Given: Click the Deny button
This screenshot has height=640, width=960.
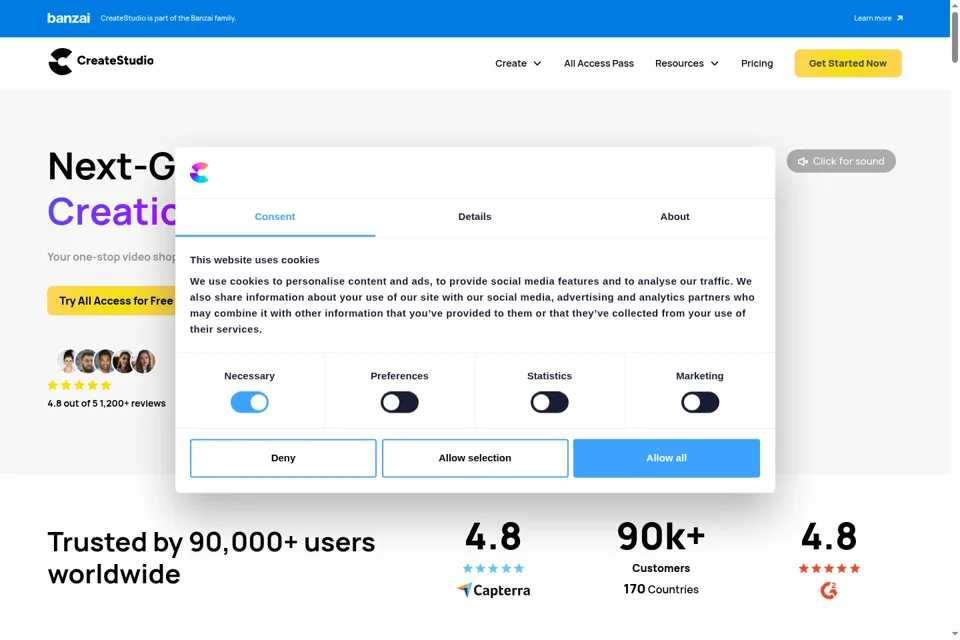Looking at the screenshot, I should tap(283, 458).
